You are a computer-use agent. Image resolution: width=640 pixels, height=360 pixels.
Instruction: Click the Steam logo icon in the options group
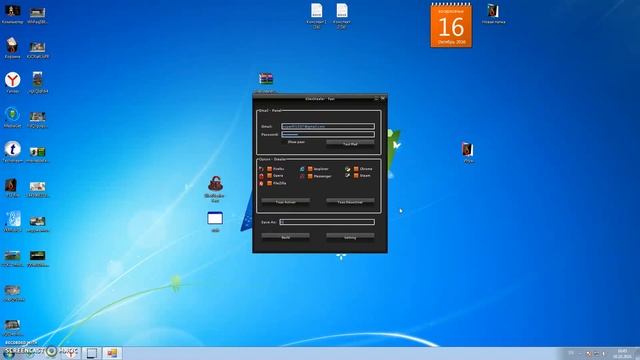347,176
